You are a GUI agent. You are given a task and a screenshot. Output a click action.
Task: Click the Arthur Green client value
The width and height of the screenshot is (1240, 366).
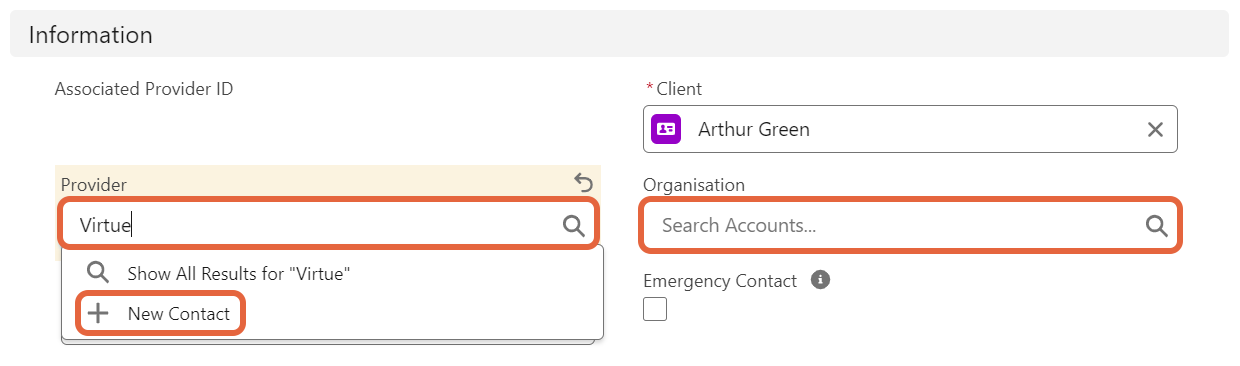coord(754,129)
